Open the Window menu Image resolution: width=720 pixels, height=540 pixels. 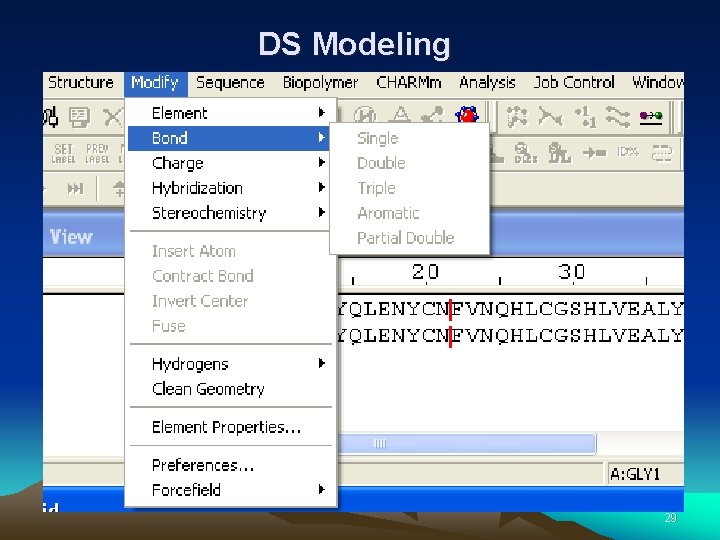657,83
